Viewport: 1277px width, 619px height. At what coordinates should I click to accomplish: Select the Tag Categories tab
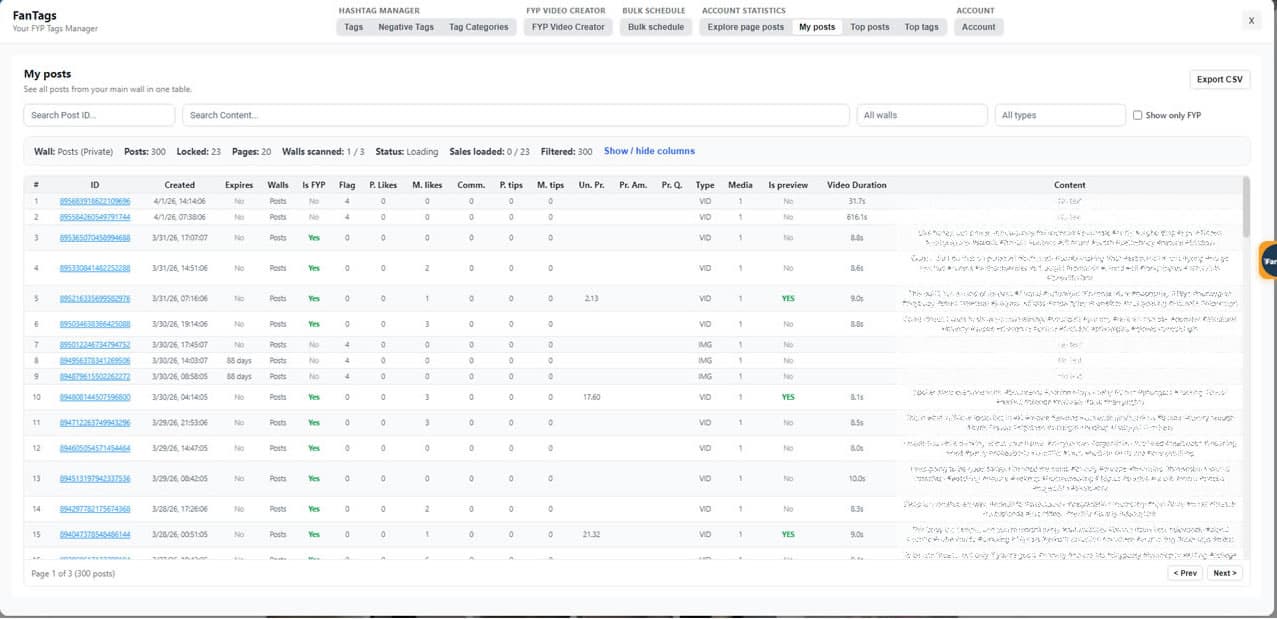(479, 27)
